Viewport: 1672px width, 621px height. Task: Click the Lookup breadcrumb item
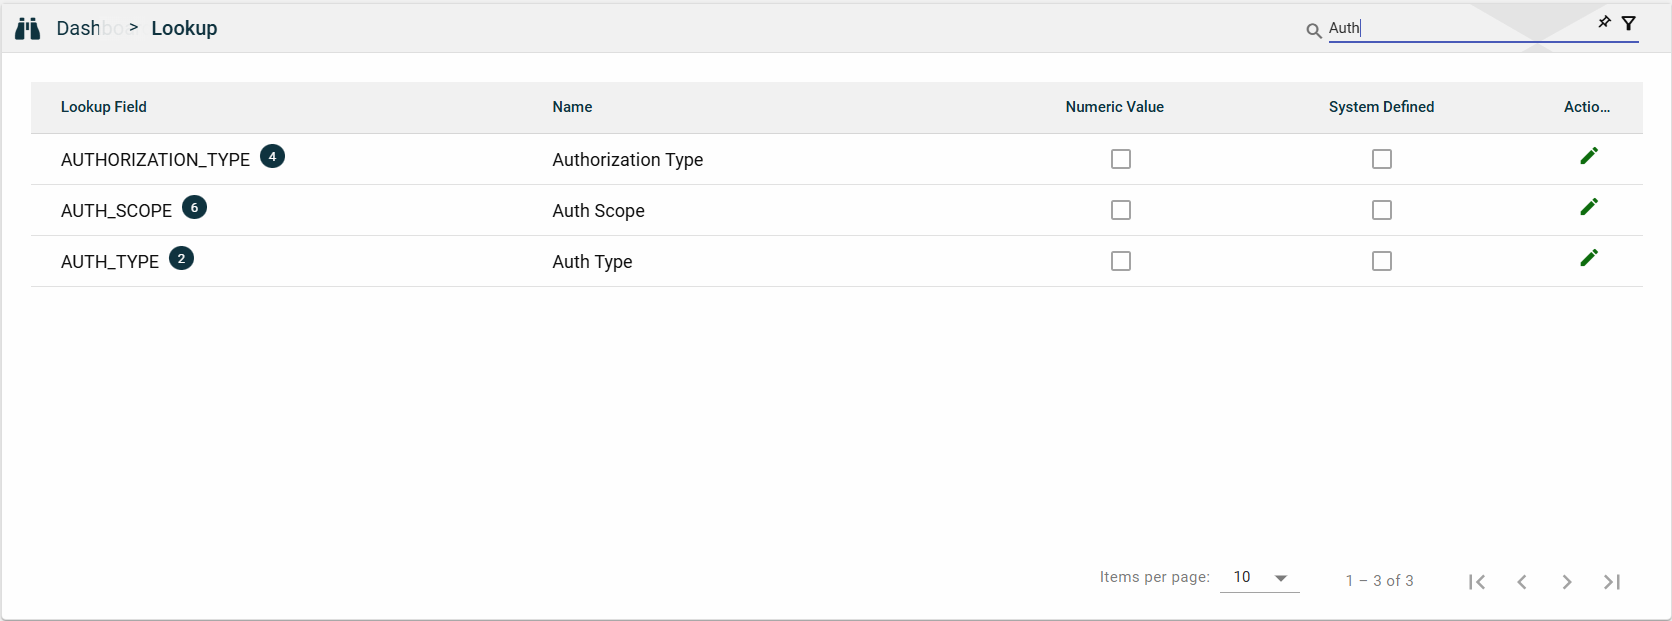pyautogui.click(x=184, y=29)
